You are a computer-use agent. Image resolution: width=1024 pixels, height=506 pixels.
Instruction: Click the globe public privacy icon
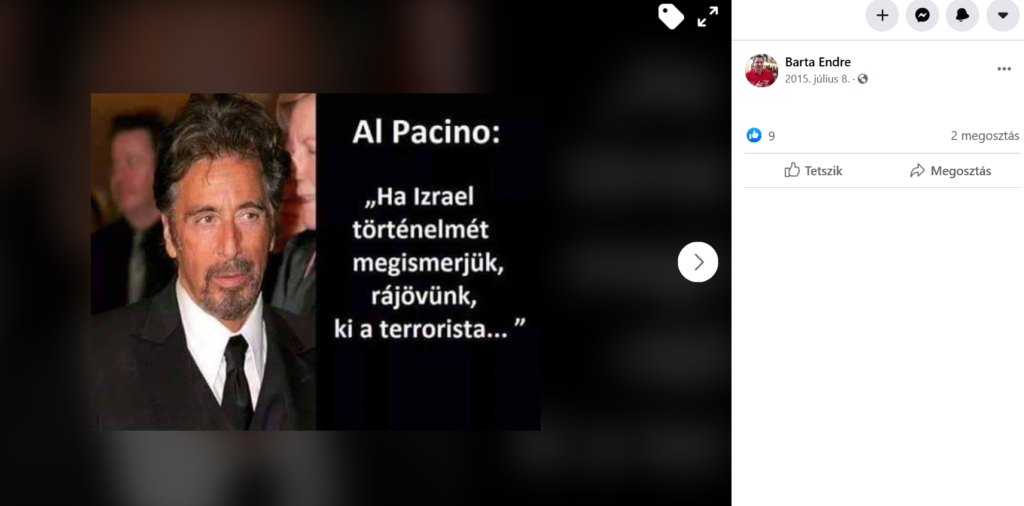coord(863,79)
